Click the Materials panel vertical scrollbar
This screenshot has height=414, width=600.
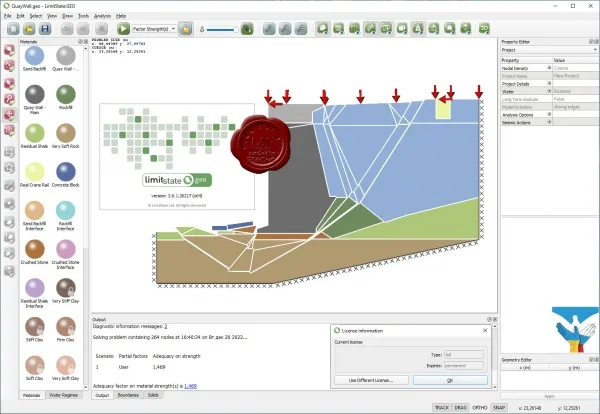tap(86, 218)
